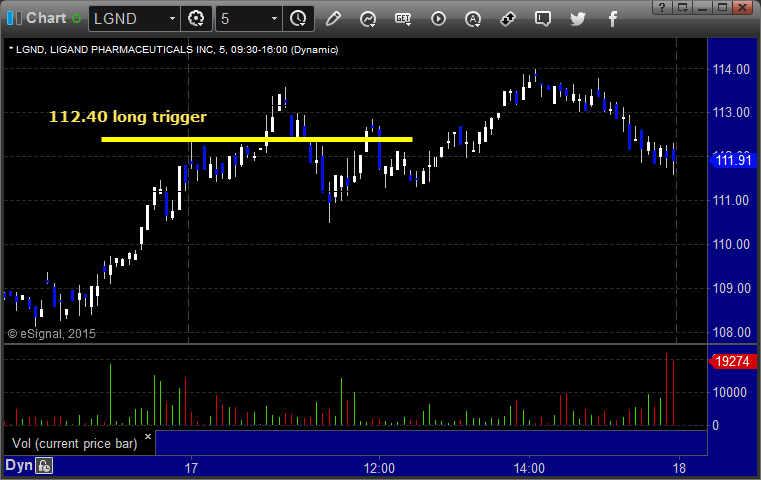Screen dimensions: 761x480
Task: Click the 14:00 time axis label
Action: tap(529, 468)
